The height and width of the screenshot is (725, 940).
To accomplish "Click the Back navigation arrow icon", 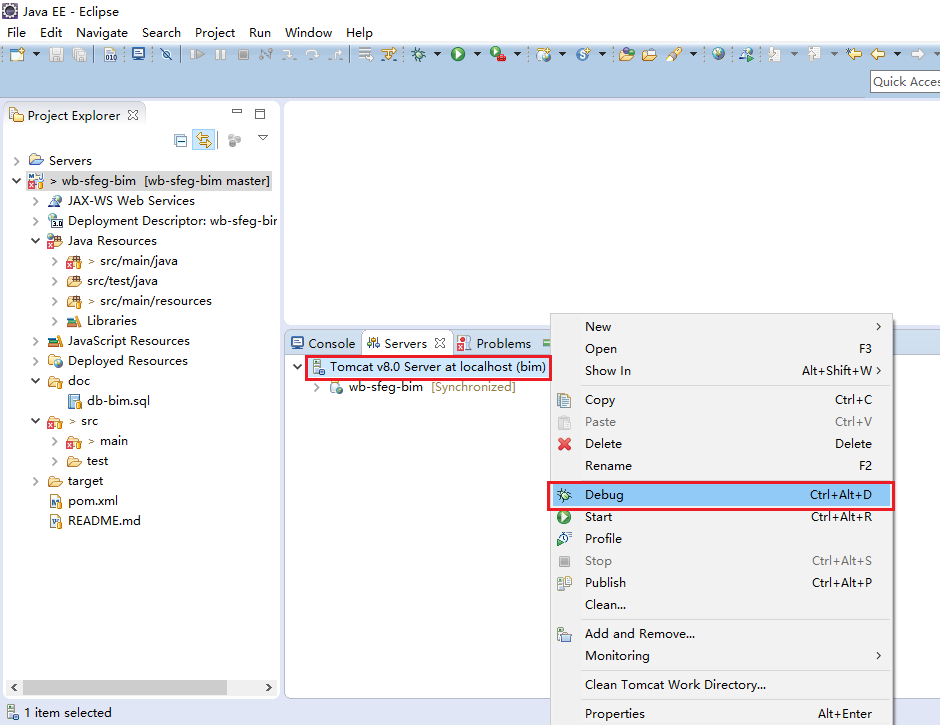I will [878, 55].
